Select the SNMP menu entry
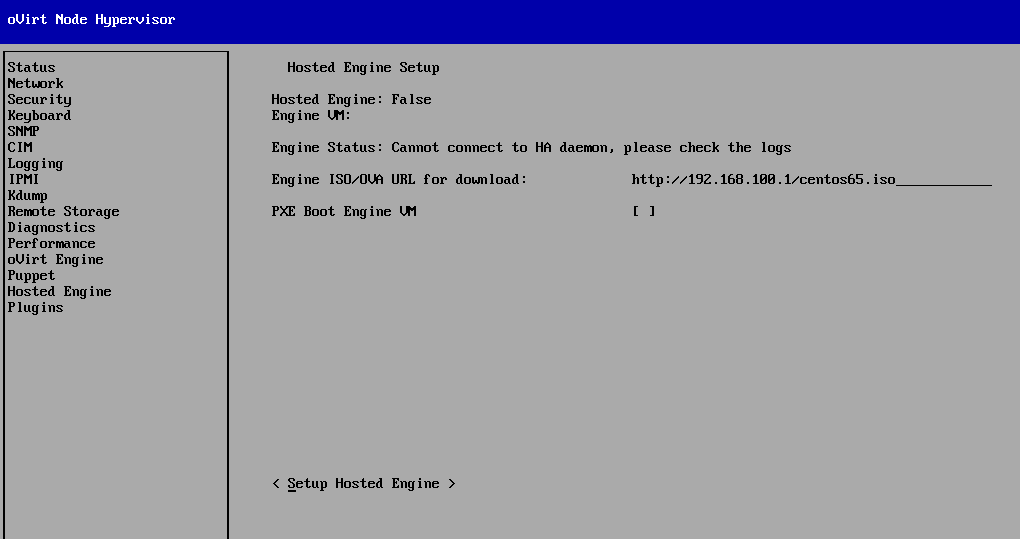The image size is (1020, 539). tap(23, 131)
